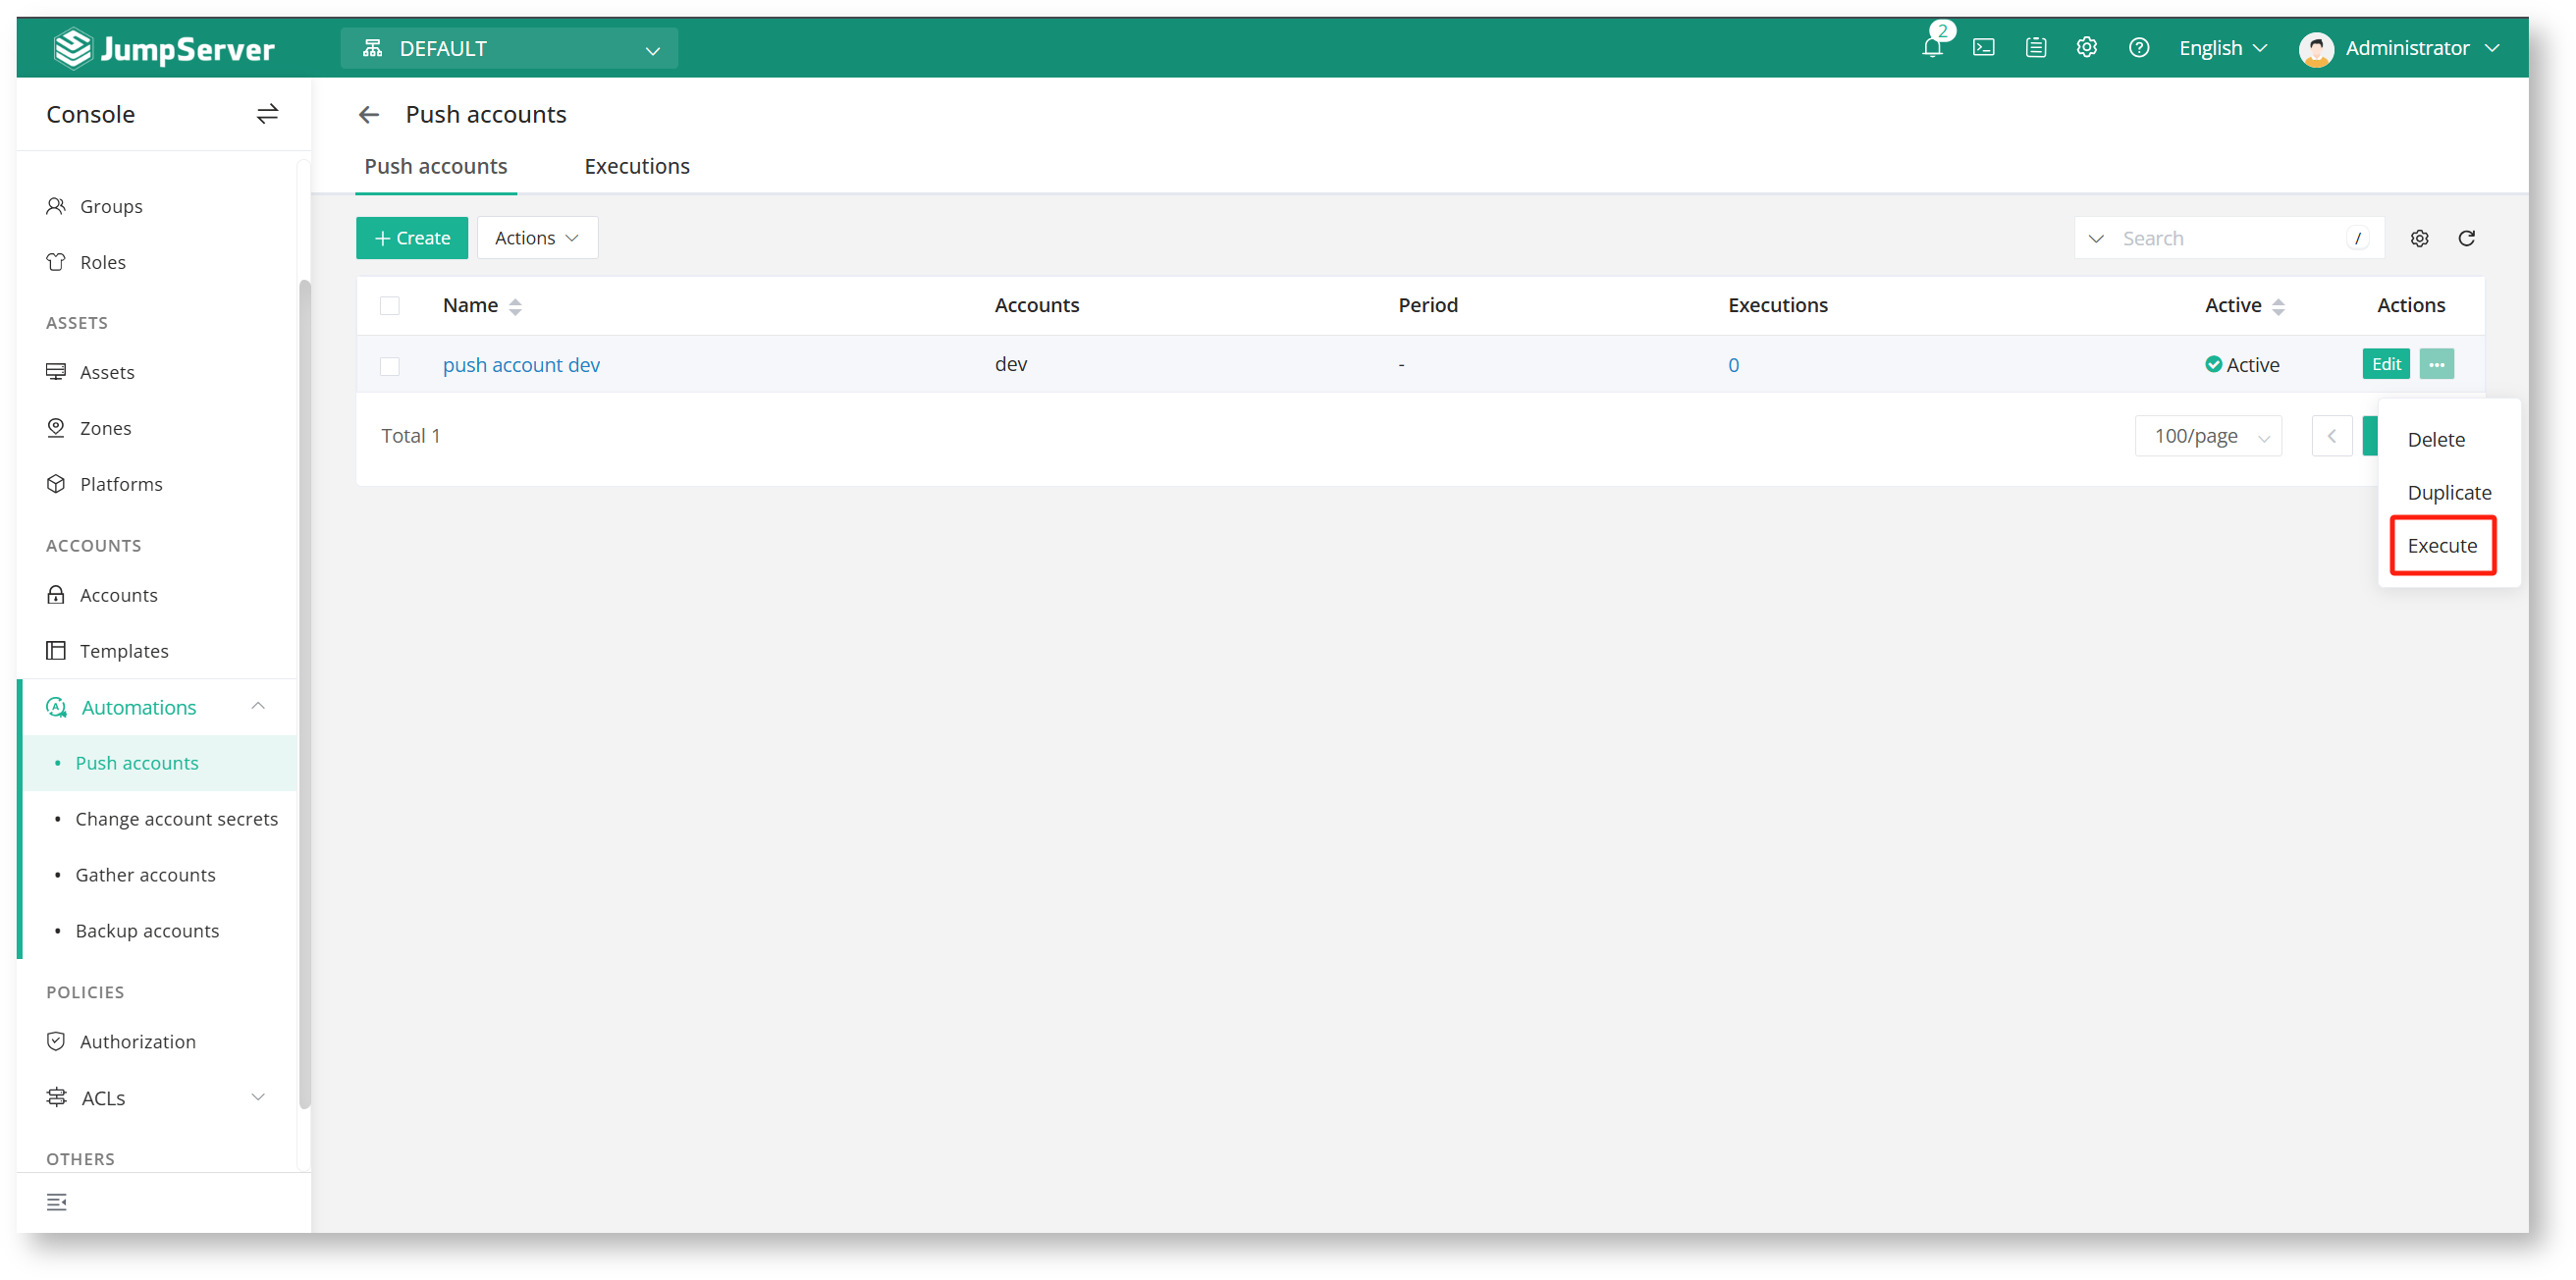Click the JumpServer logo

coord(164,48)
